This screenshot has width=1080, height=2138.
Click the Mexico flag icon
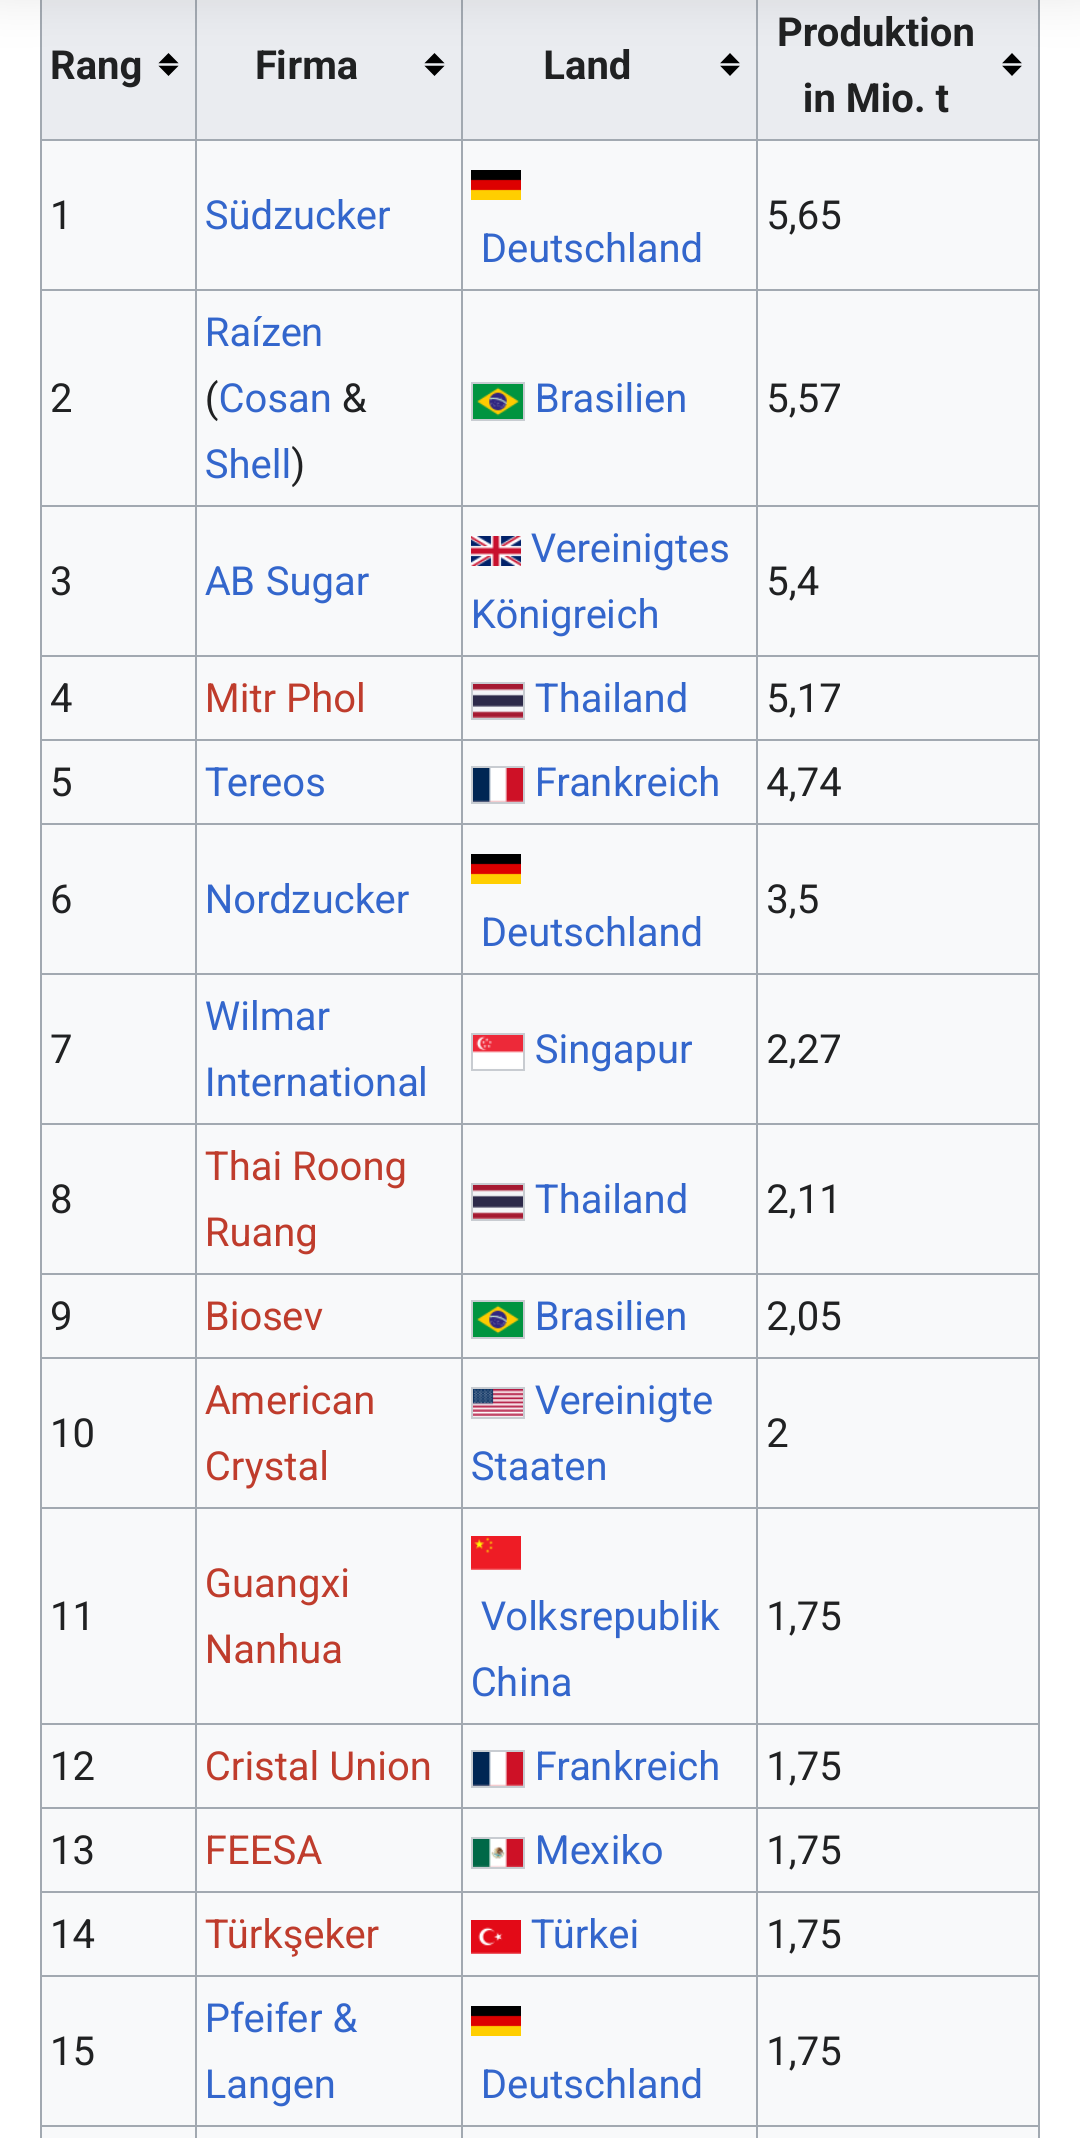click(498, 1853)
